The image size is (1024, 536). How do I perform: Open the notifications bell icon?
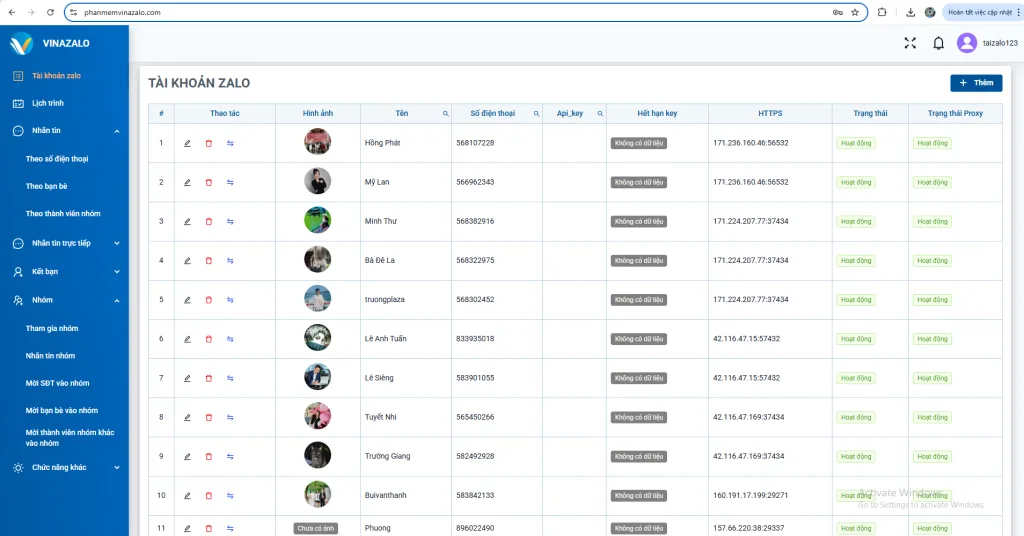(938, 43)
